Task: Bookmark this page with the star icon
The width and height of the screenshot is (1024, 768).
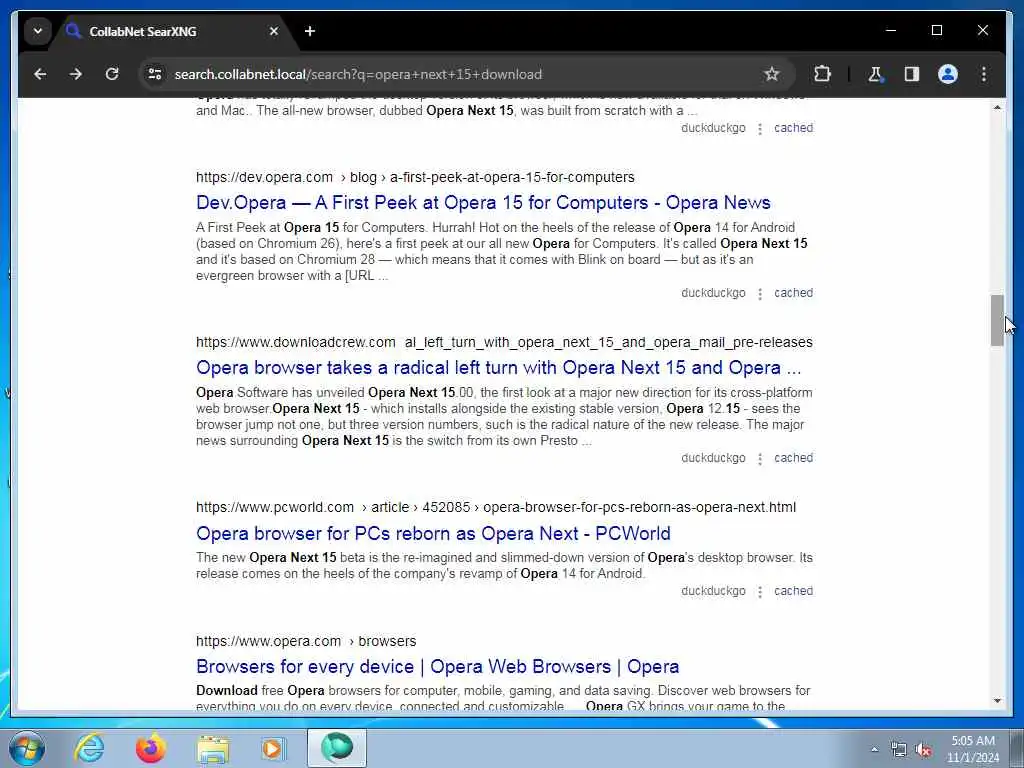Action: coord(771,74)
